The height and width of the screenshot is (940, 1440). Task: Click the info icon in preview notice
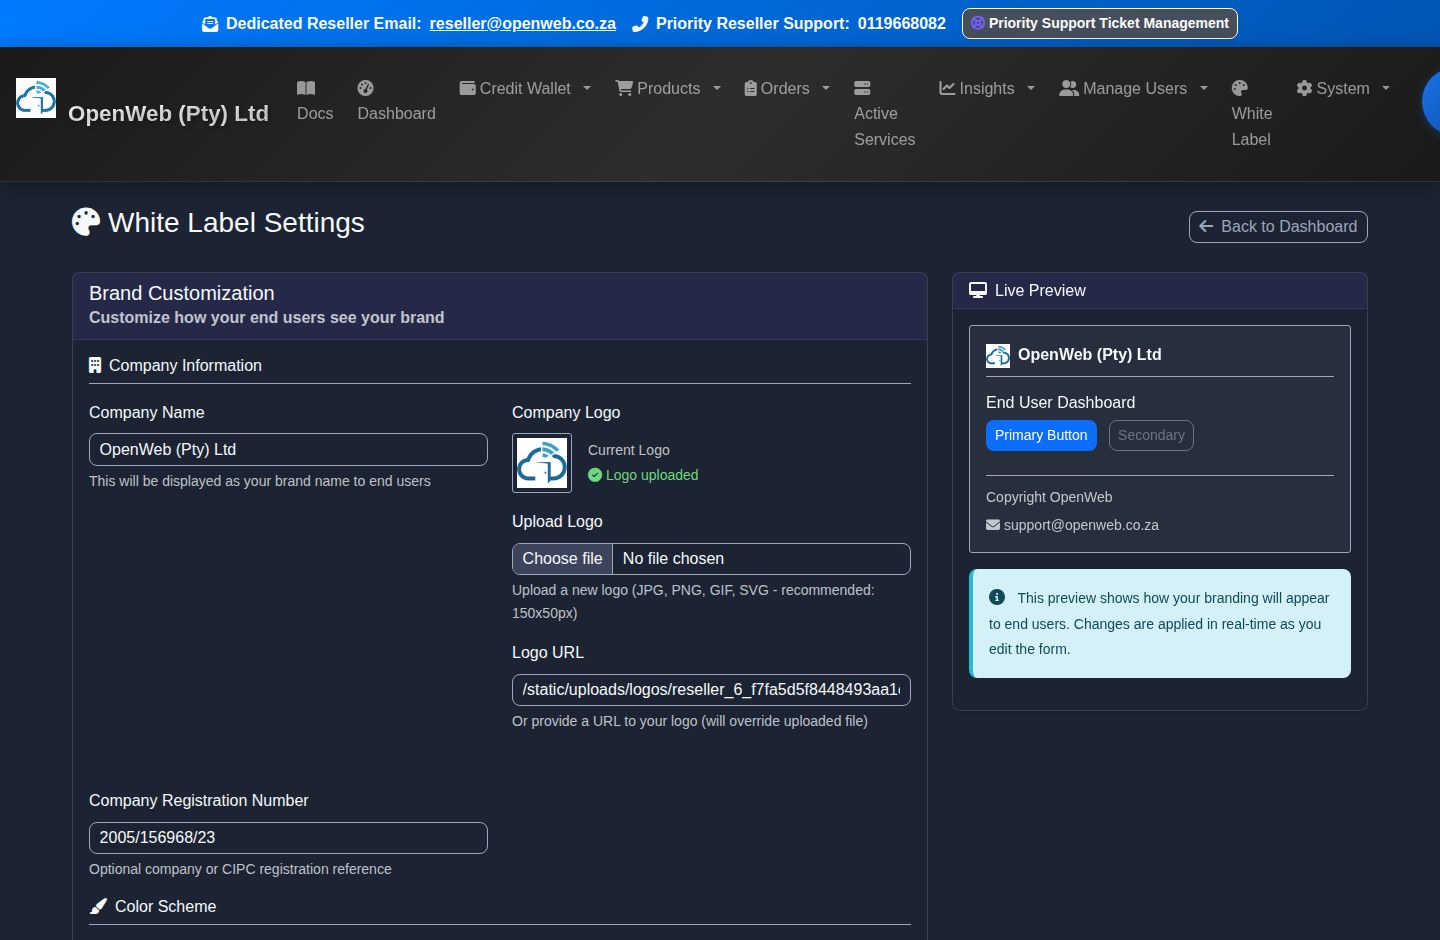pos(997,597)
